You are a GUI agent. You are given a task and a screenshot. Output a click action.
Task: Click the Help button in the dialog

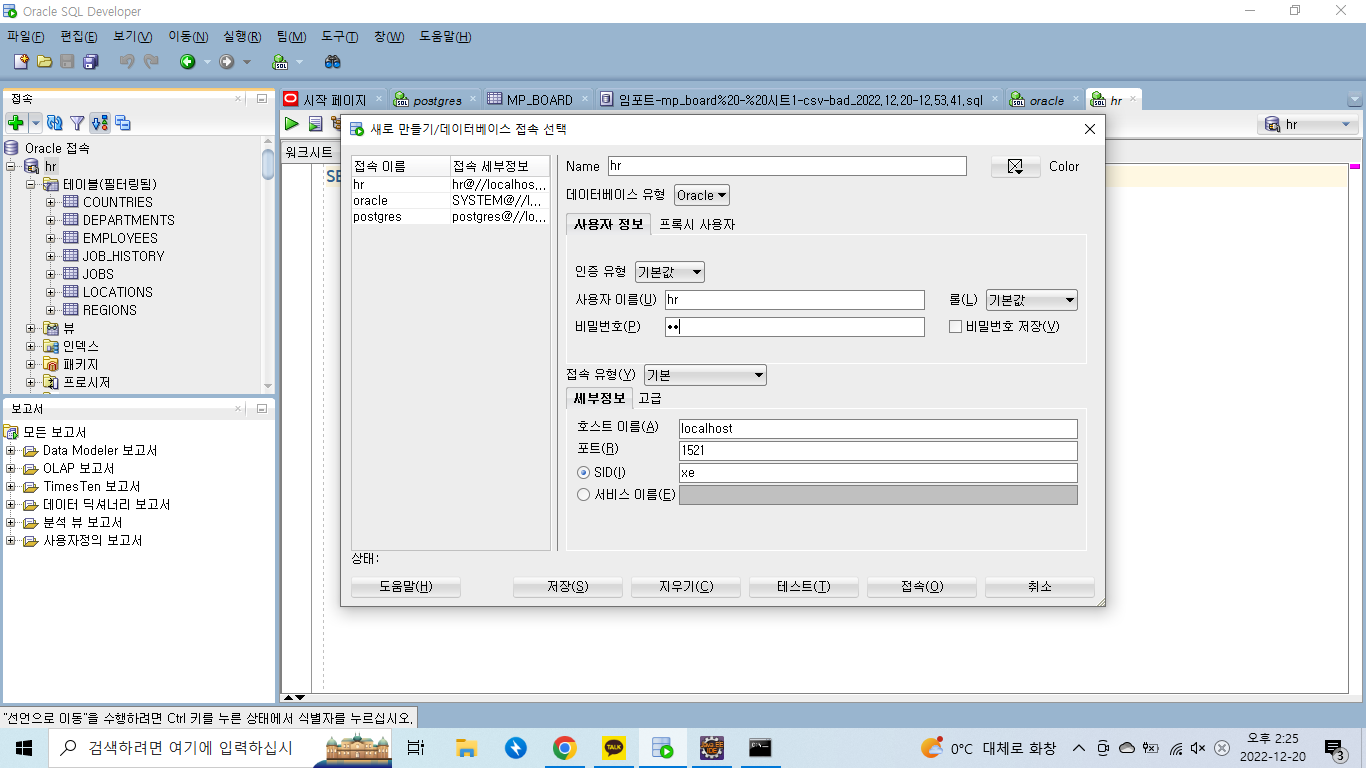406,587
